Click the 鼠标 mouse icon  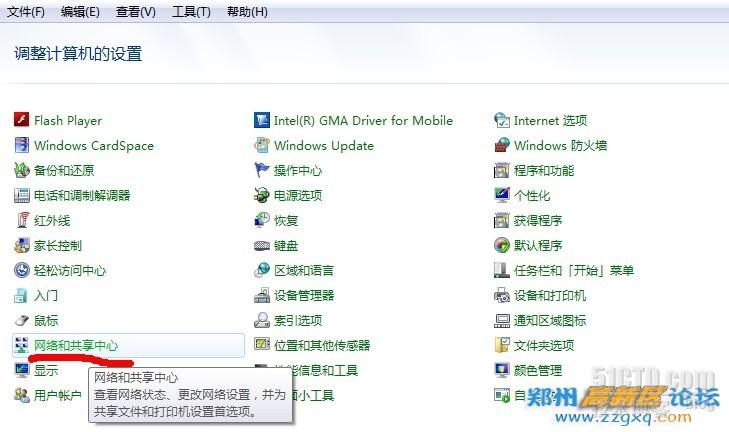21,320
